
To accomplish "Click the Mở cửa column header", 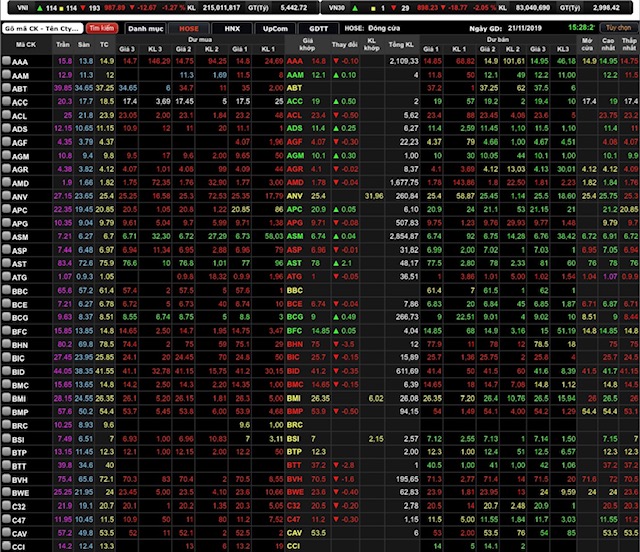I will point(587,45).
